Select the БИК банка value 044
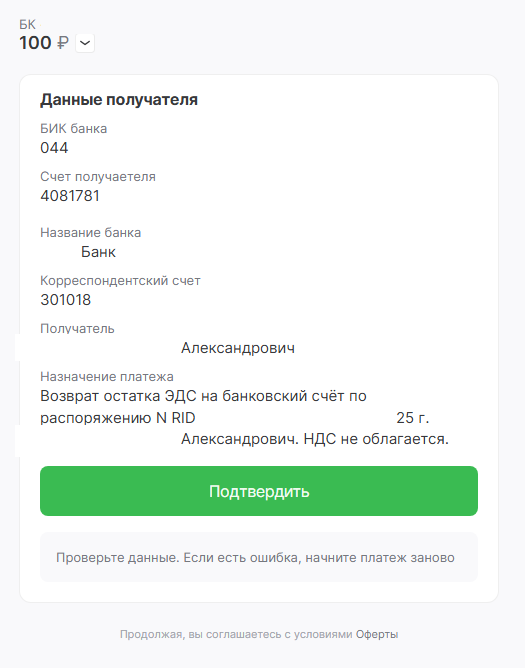The image size is (525, 668). point(54,148)
